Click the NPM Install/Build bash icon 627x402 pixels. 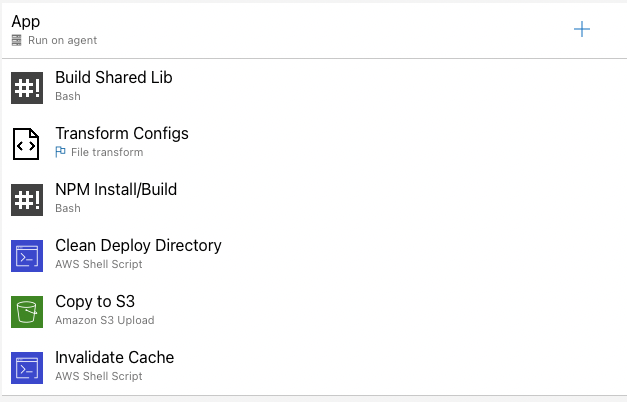coord(27,200)
